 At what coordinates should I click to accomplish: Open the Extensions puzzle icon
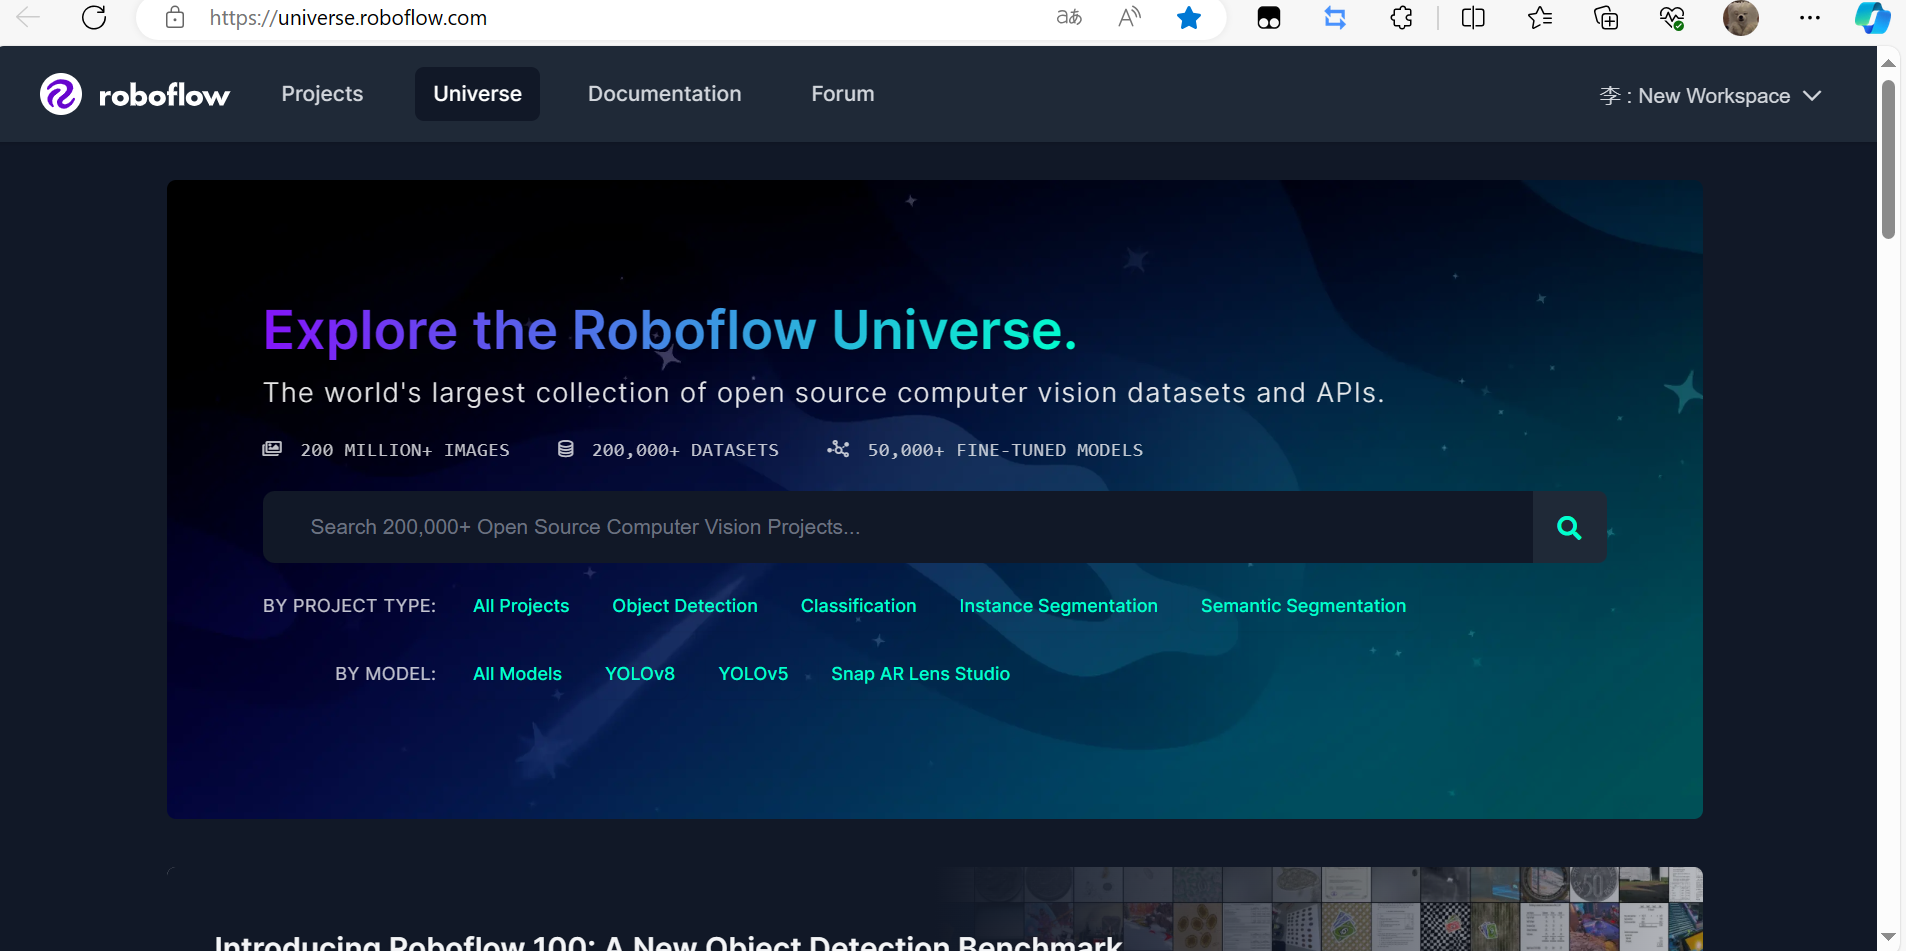[x=1402, y=18]
